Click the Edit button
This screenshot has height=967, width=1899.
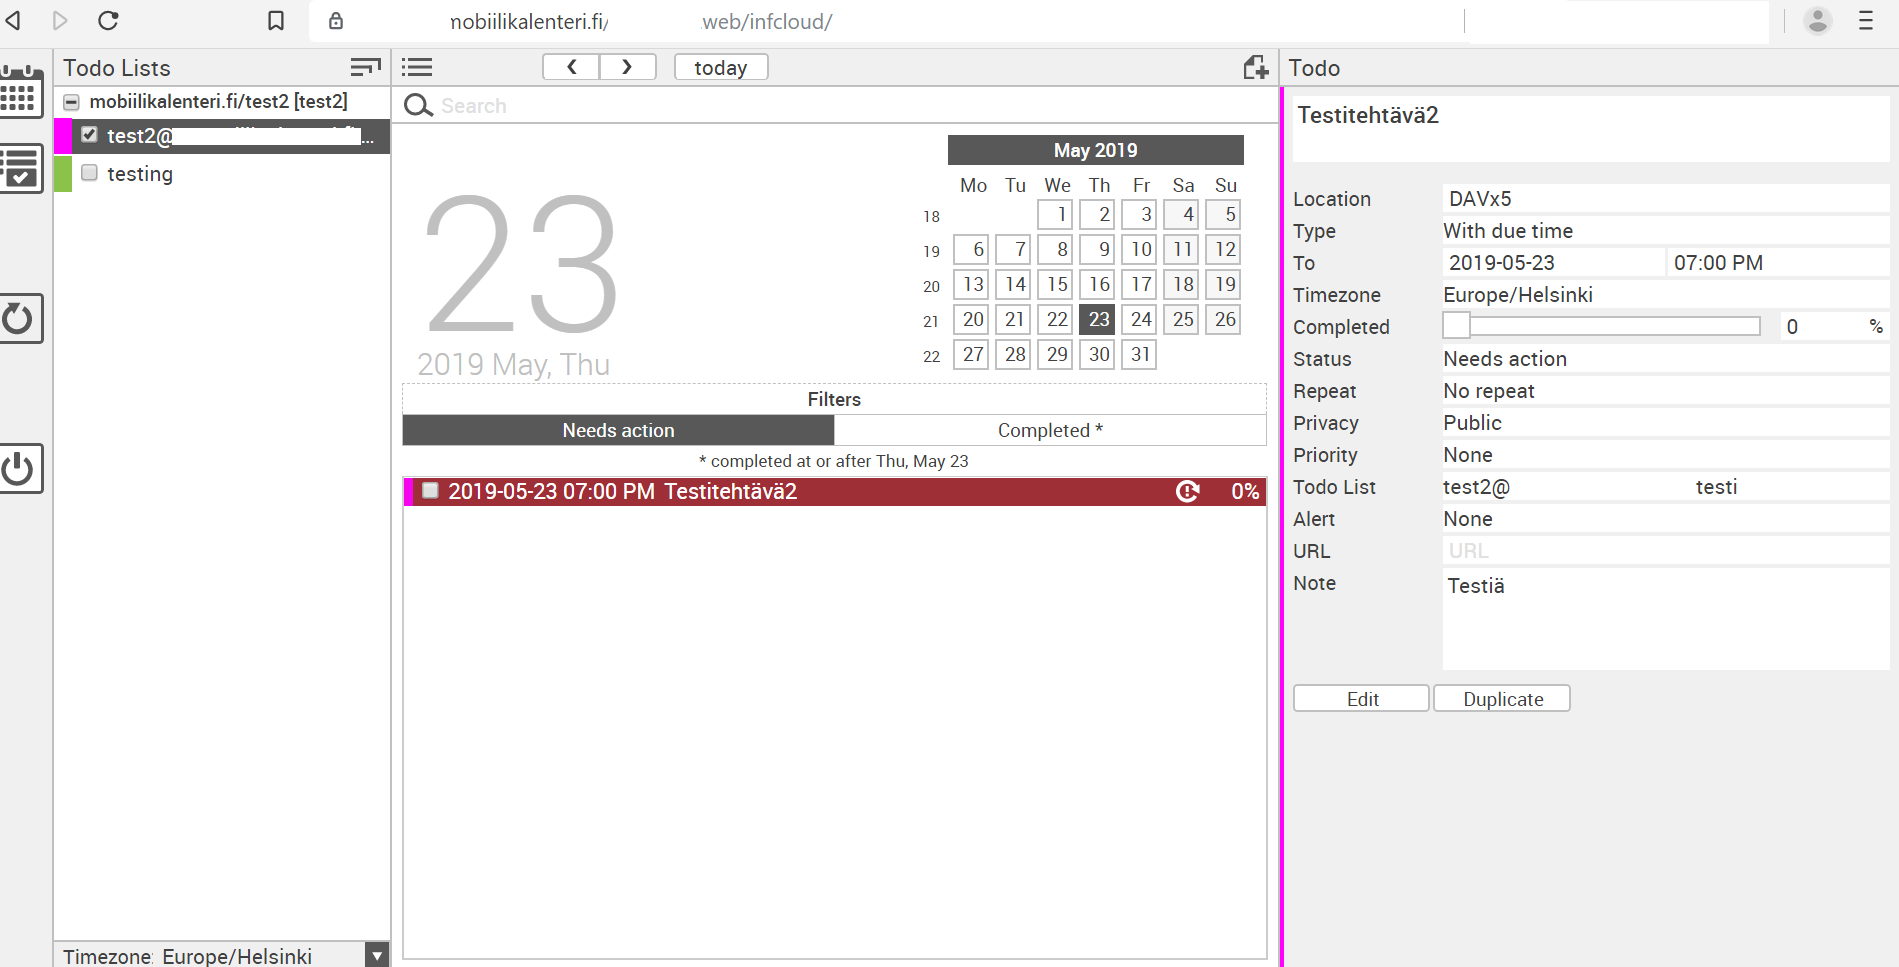1361,699
